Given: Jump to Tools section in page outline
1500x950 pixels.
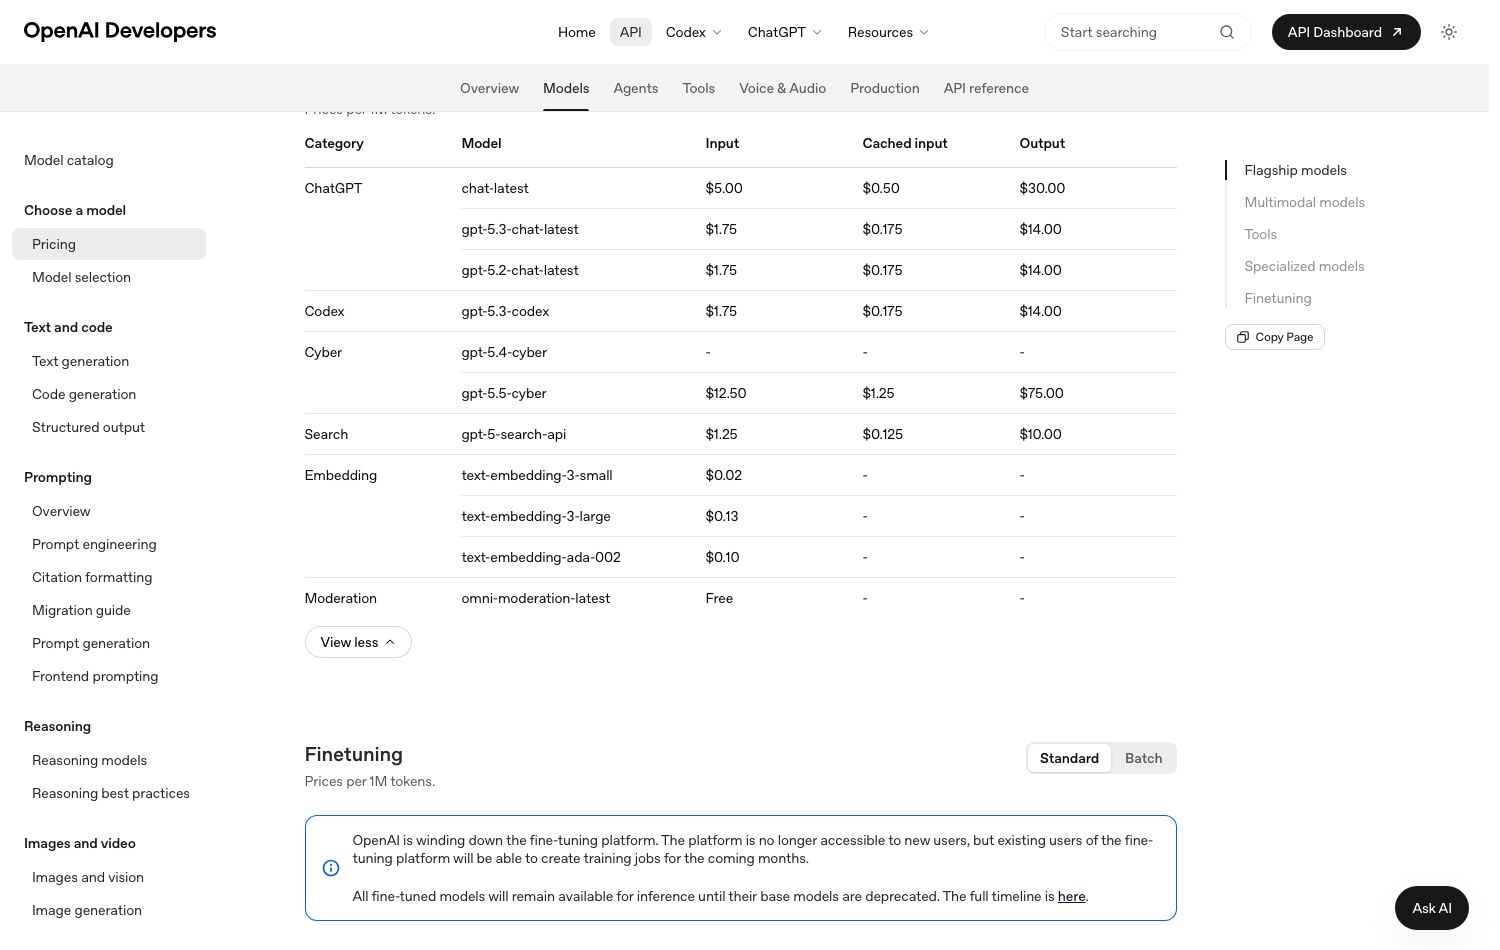Looking at the screenshot, I should (1260, 234).
